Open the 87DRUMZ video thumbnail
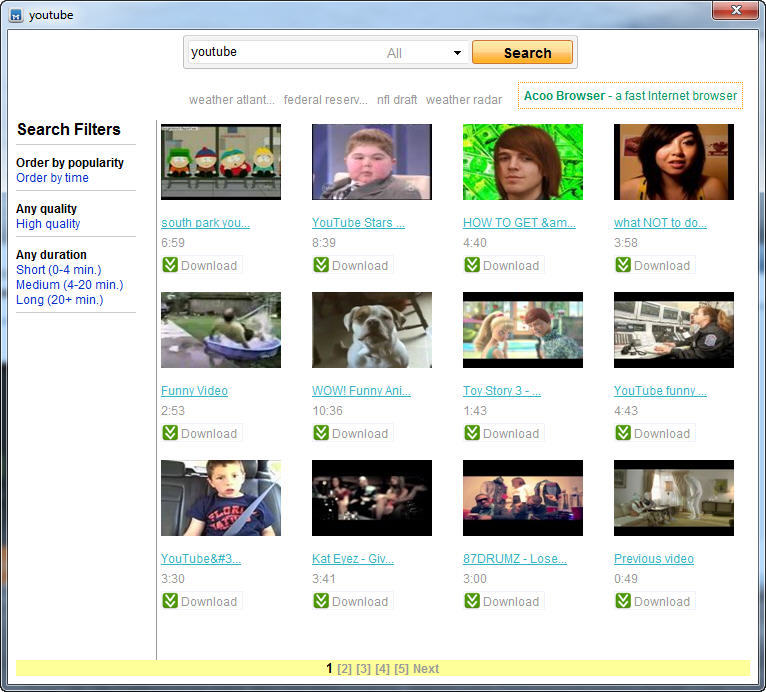This screenshot has width=766, height=692. [x=523, y=498]
